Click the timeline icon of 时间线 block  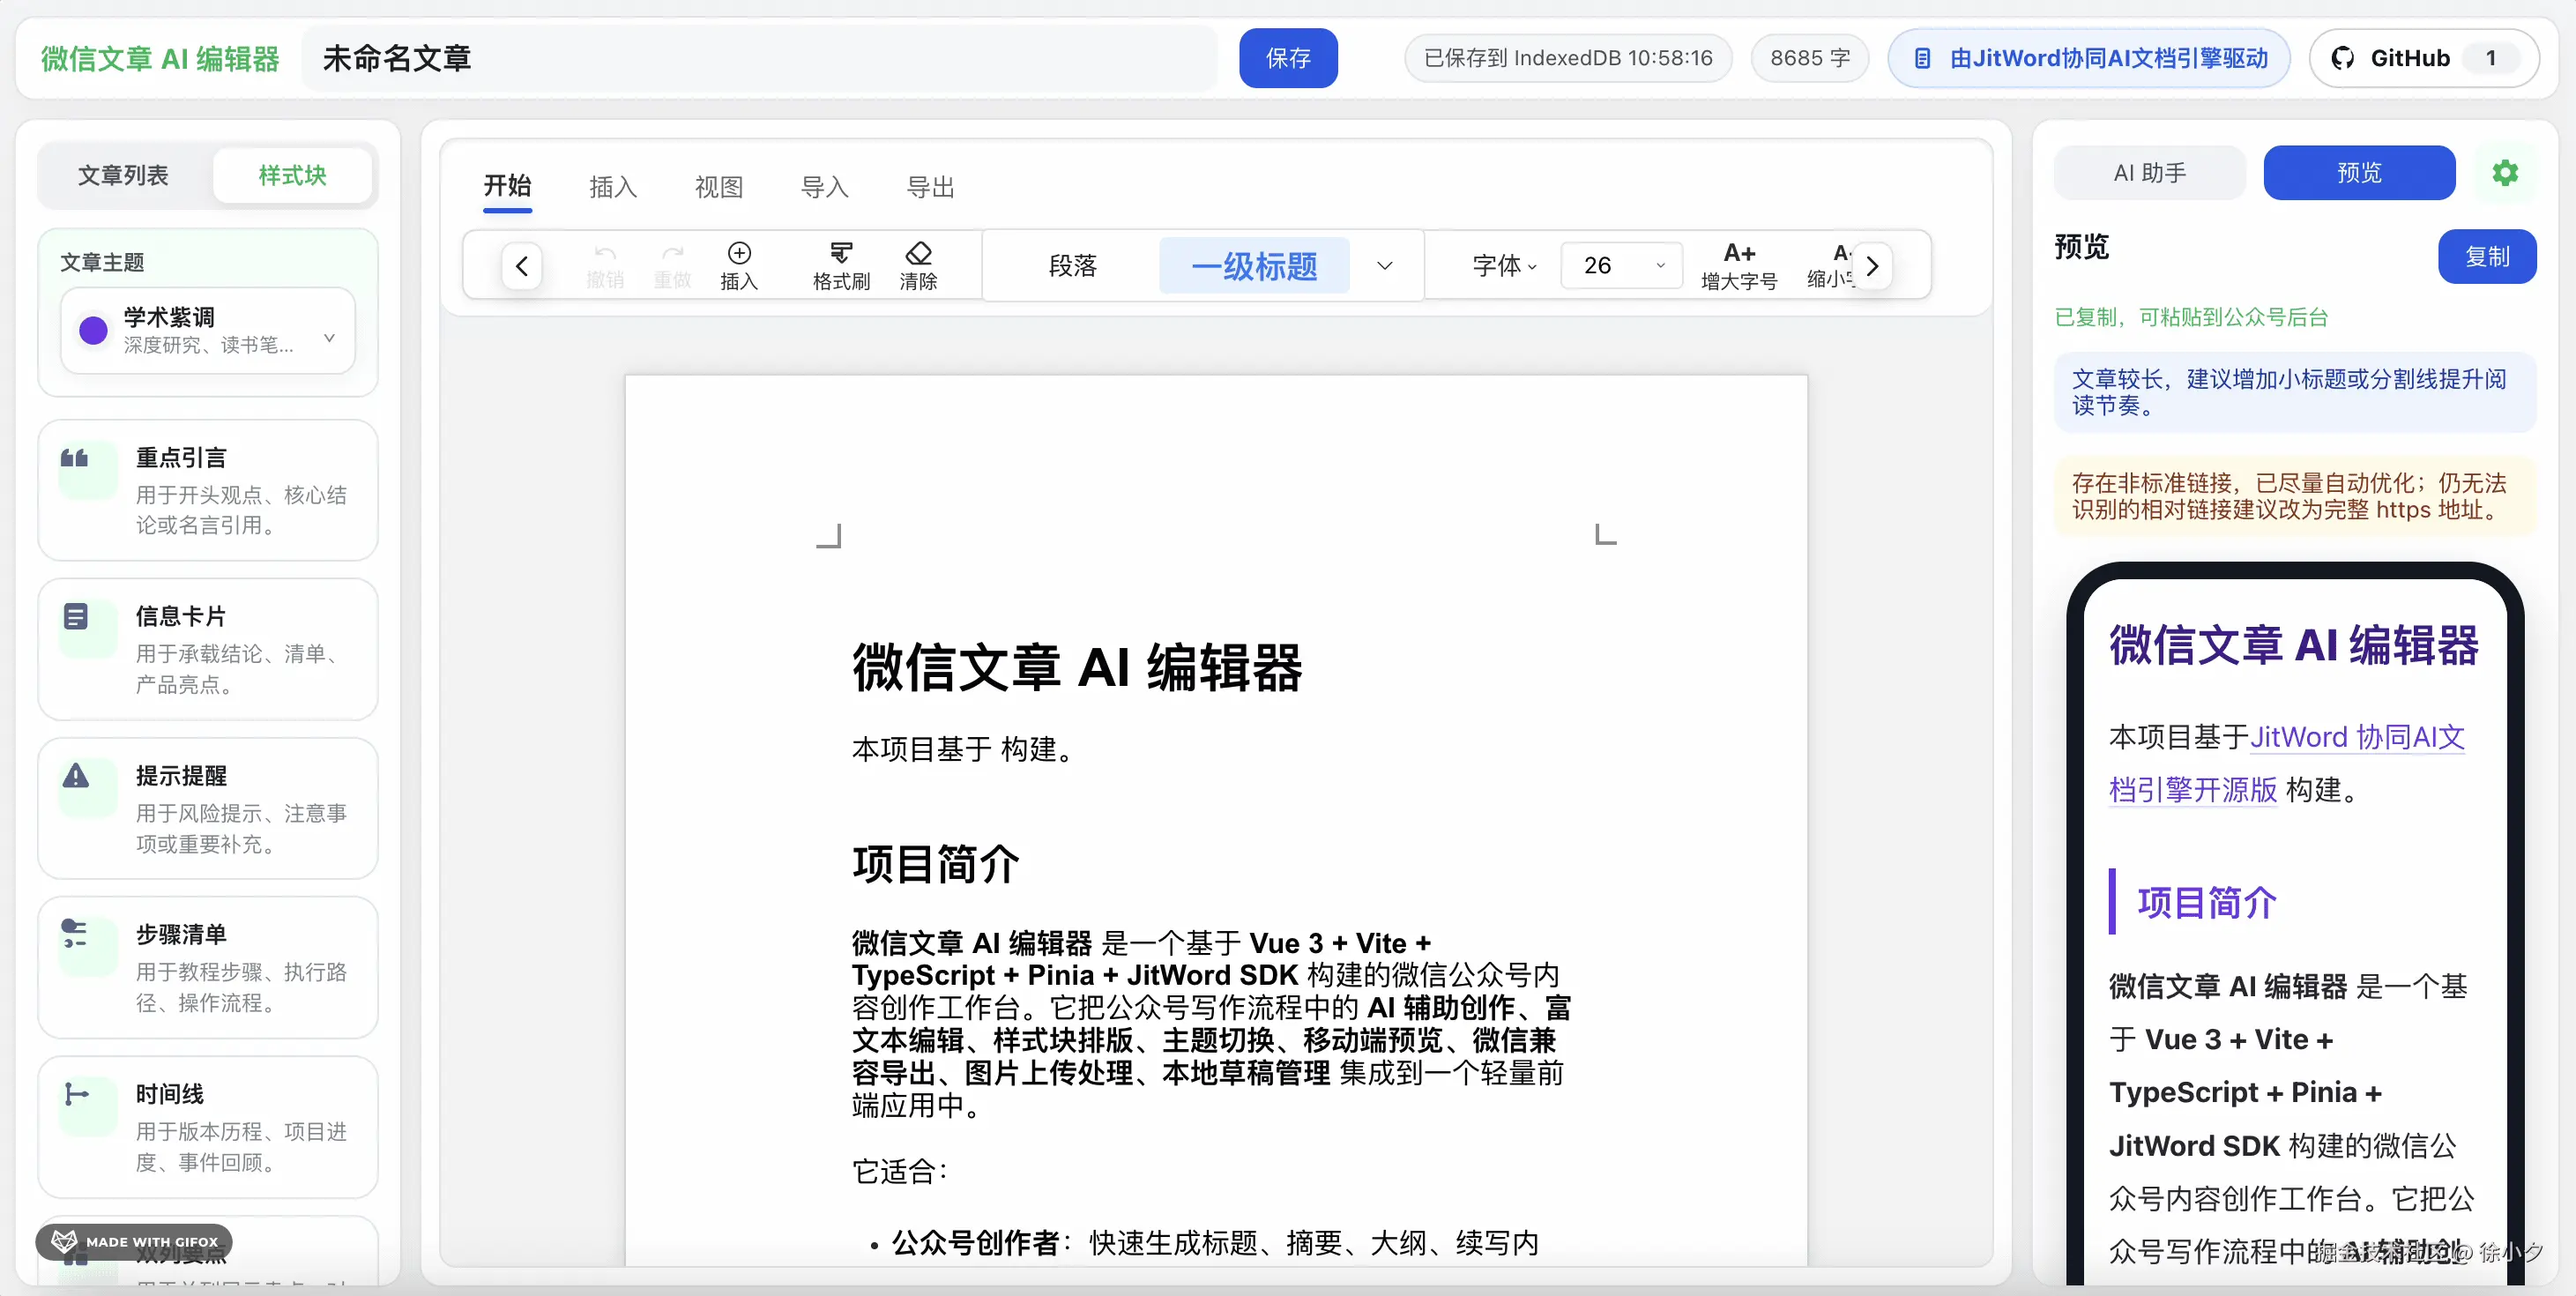tap(75, 1094)
